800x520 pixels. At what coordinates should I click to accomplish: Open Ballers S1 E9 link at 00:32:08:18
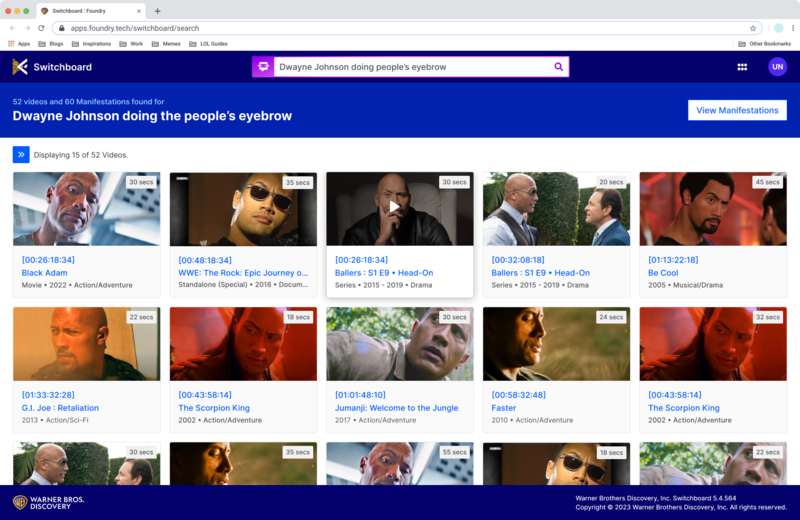click(540, 273)
